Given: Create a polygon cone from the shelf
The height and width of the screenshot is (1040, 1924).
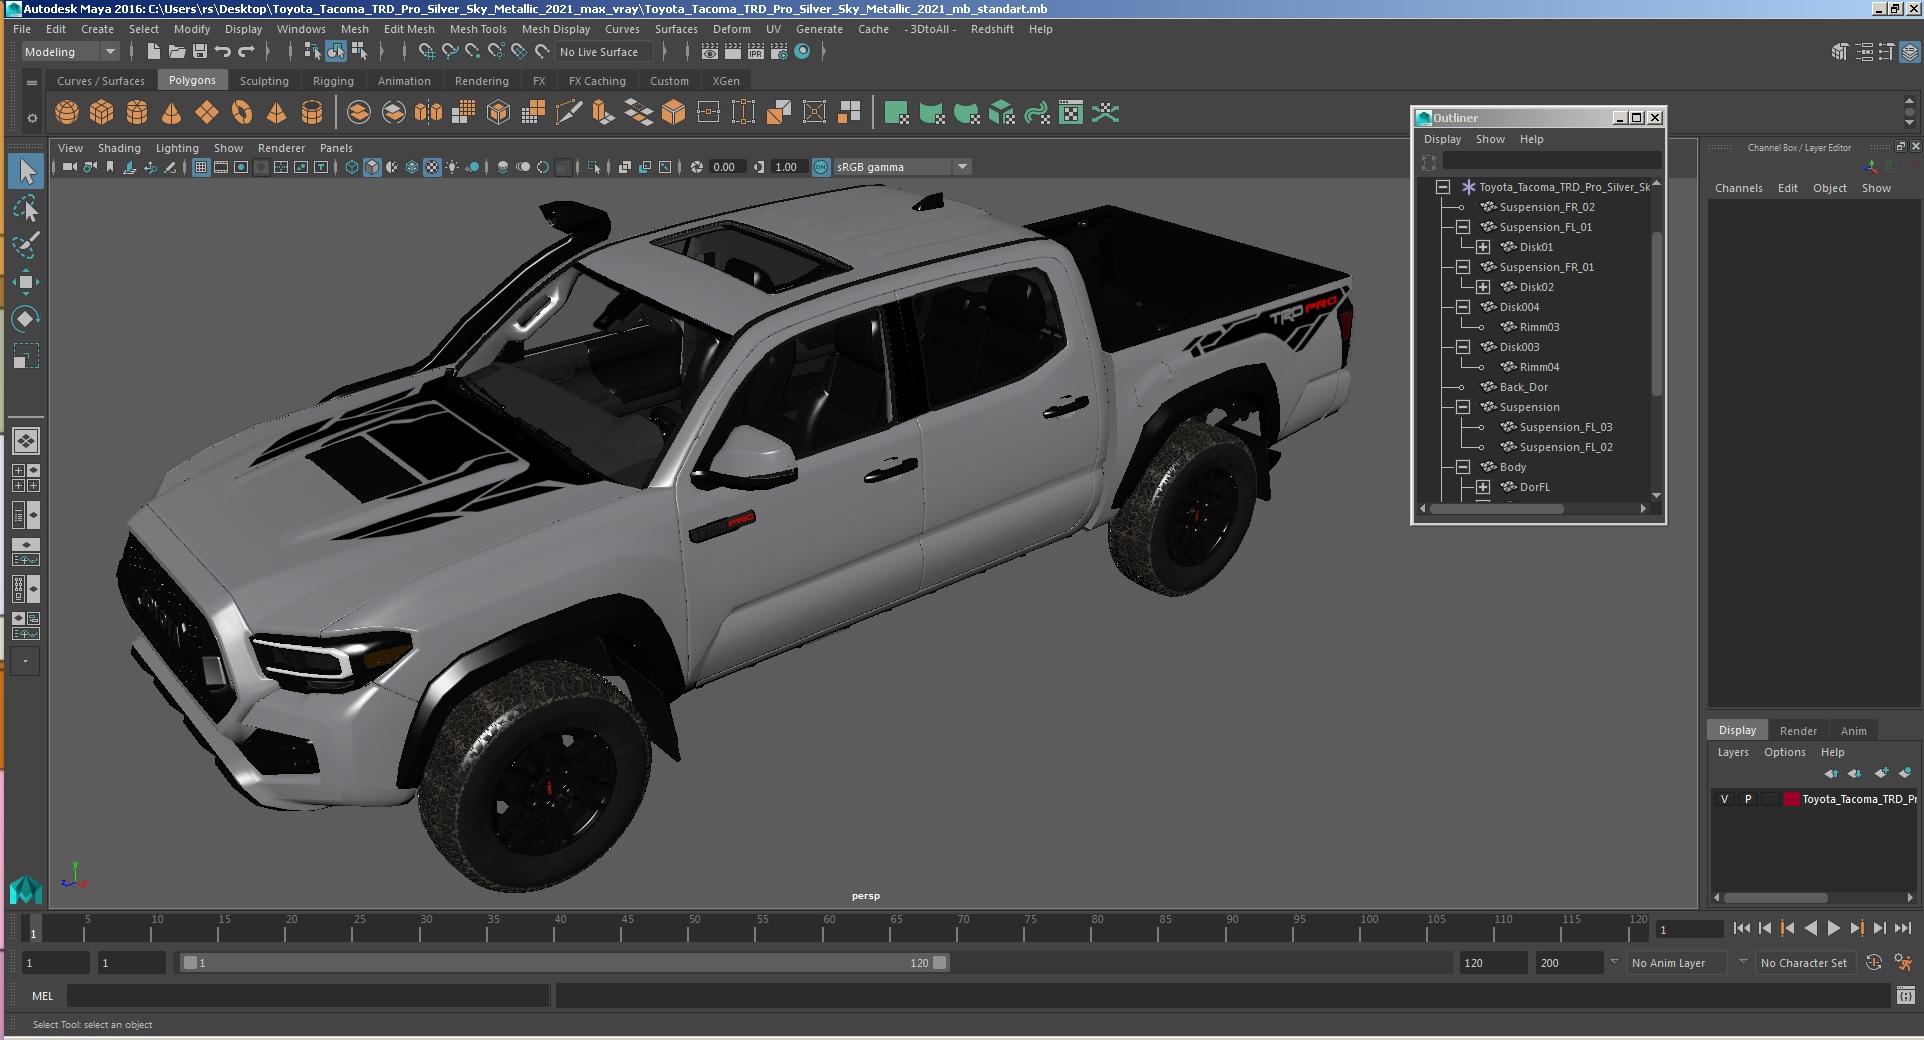Looking at the screenshot, I should tap(172, 113).
